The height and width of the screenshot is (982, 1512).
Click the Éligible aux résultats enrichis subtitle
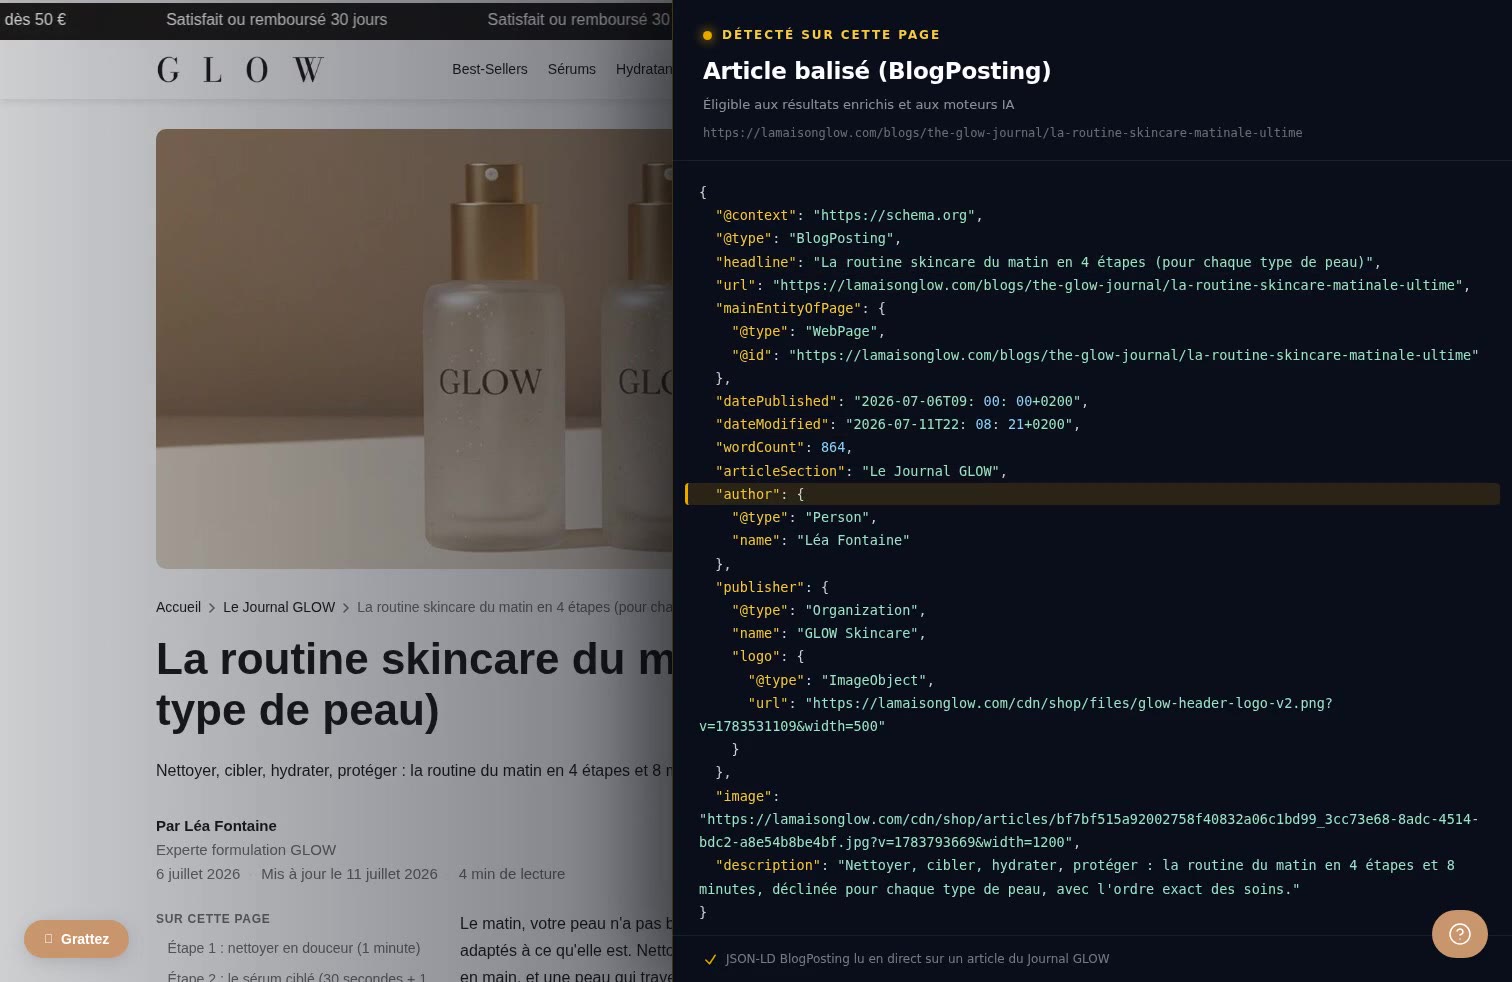[859, 104]
